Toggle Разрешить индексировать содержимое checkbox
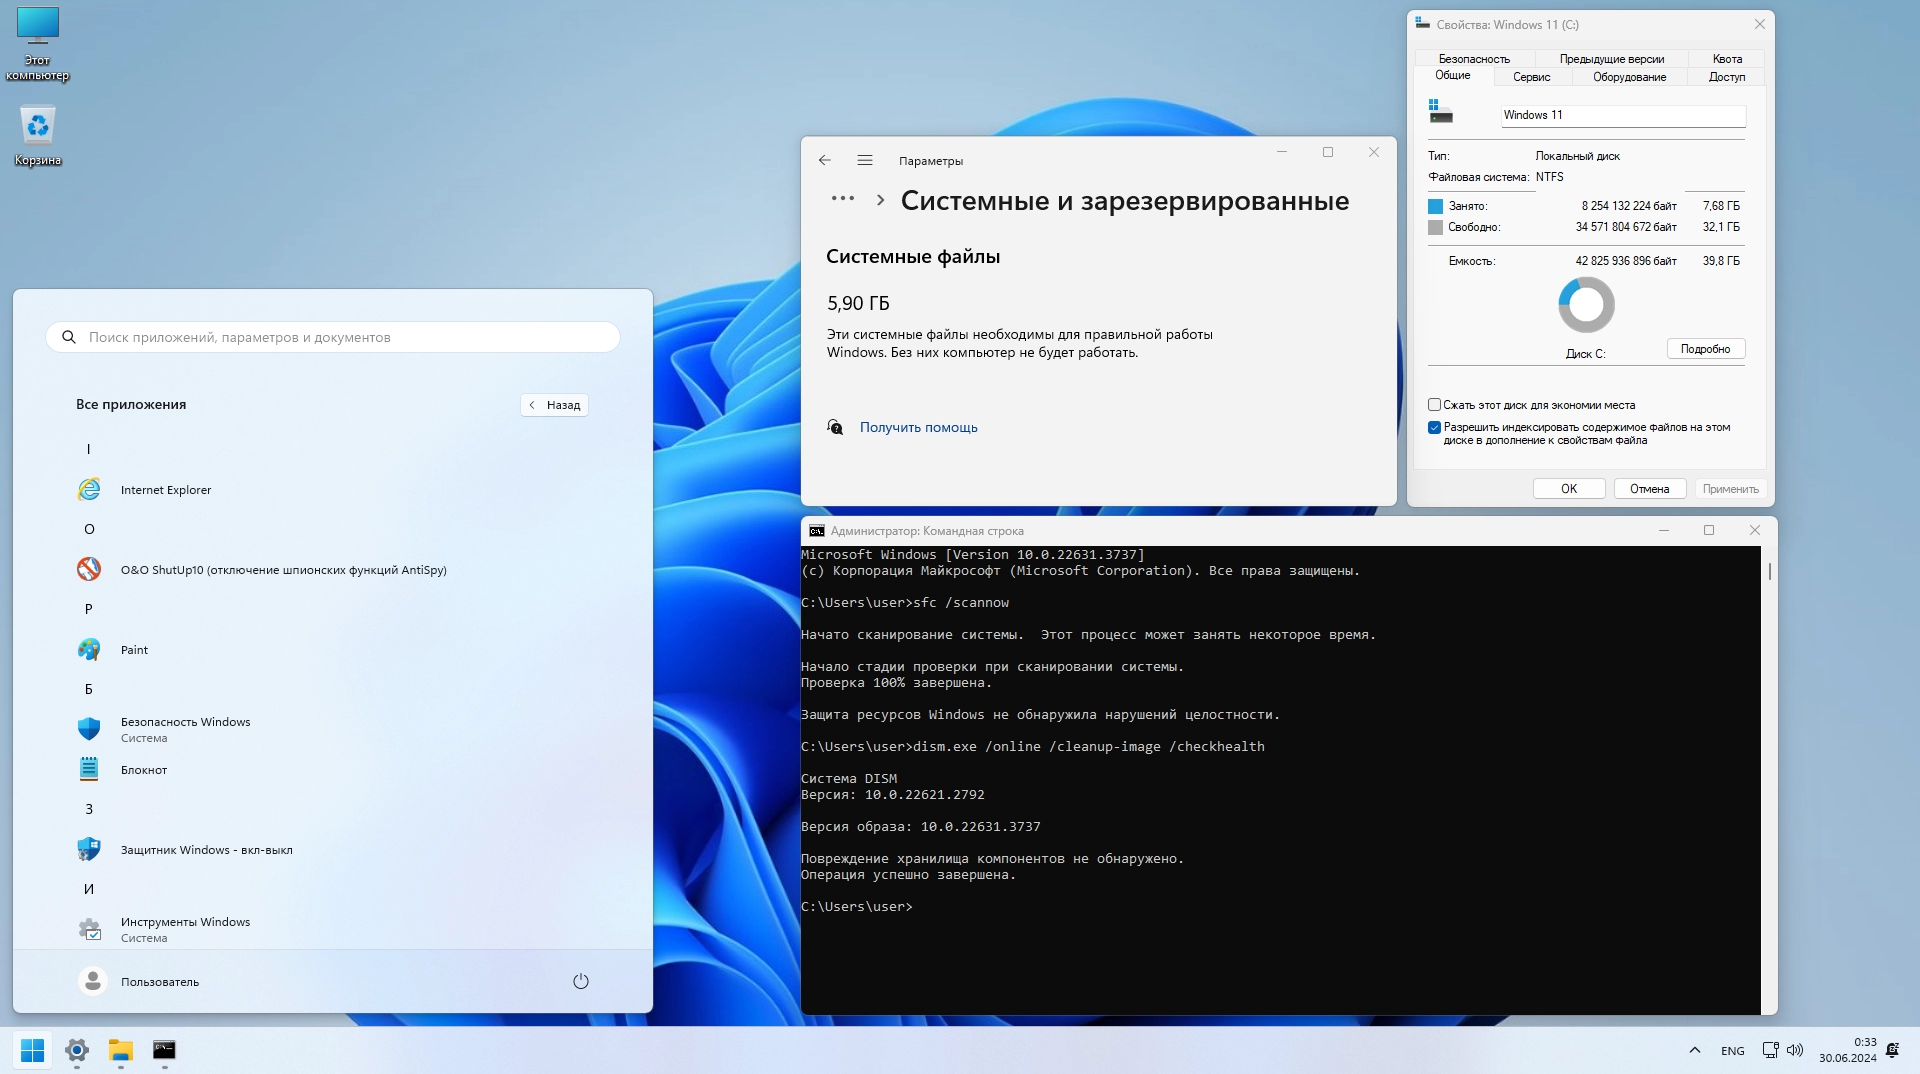Screen dimensions: 1920x1074 [1434, 427]
